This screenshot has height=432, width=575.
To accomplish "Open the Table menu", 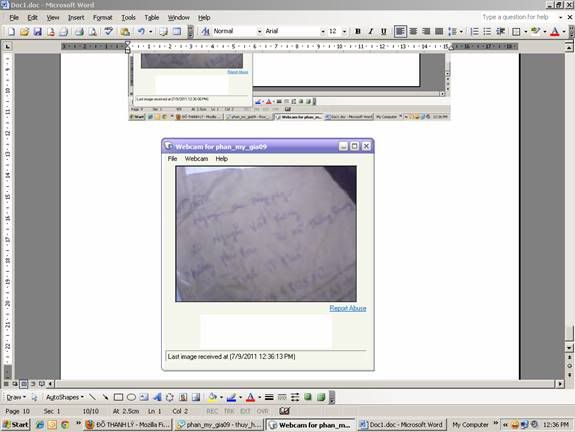I will [x=151, y=18].
